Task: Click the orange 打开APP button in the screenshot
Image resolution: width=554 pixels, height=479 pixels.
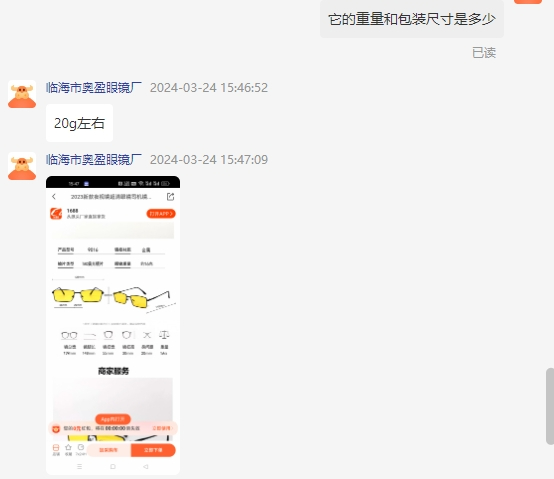Action: click(161, 214)
